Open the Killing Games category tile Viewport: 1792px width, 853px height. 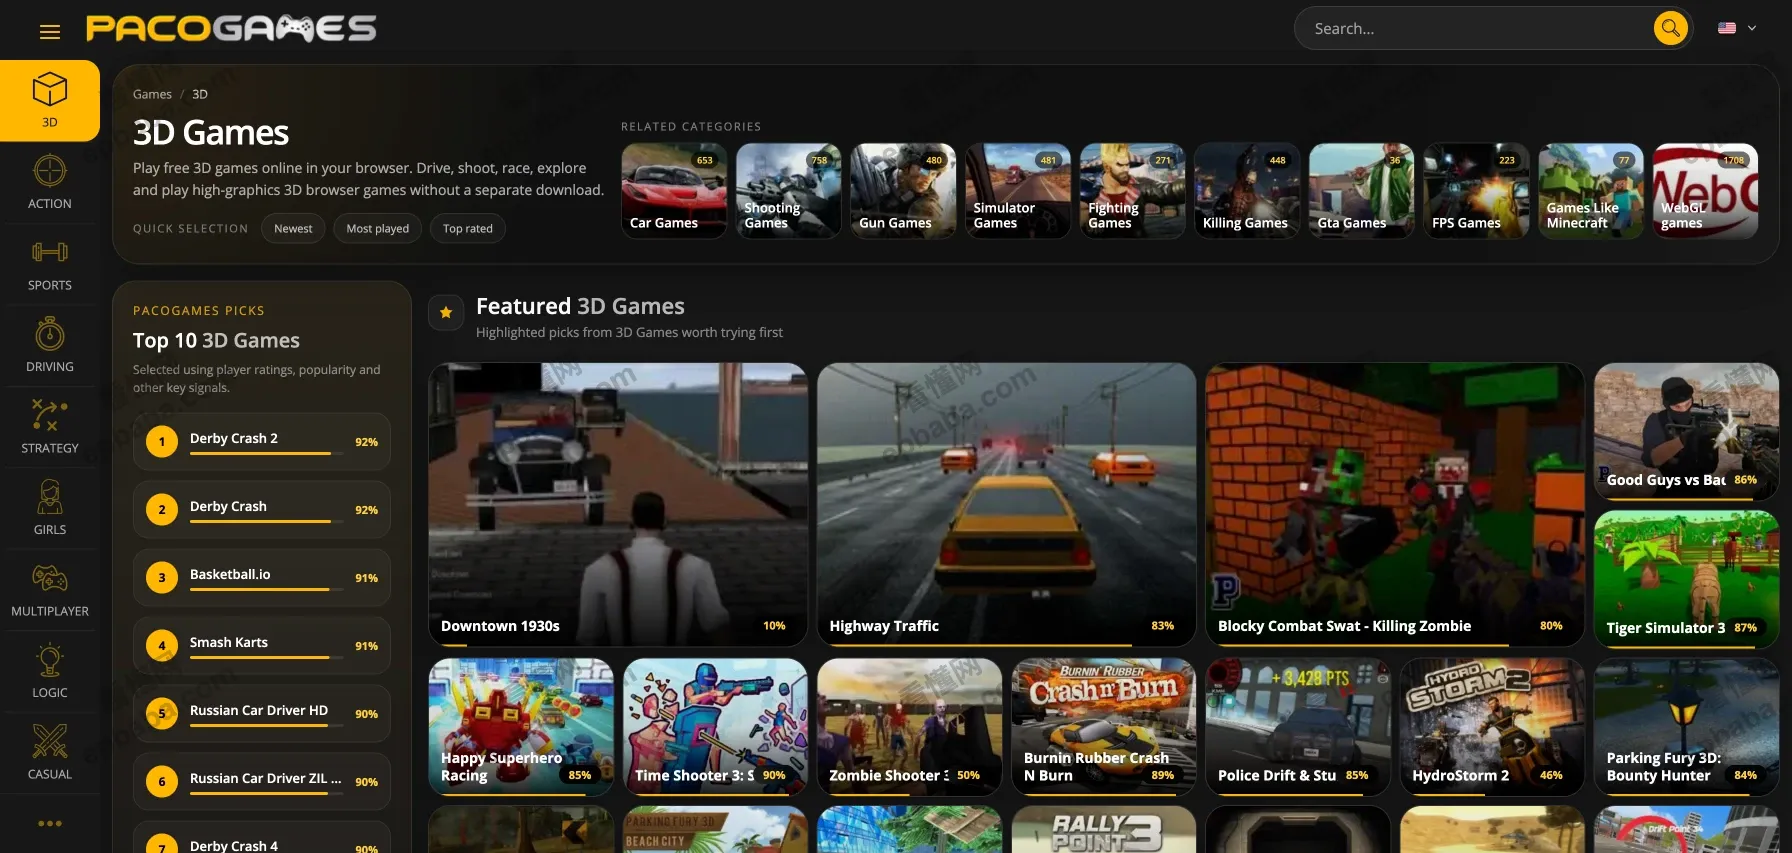pos(1247,191)
